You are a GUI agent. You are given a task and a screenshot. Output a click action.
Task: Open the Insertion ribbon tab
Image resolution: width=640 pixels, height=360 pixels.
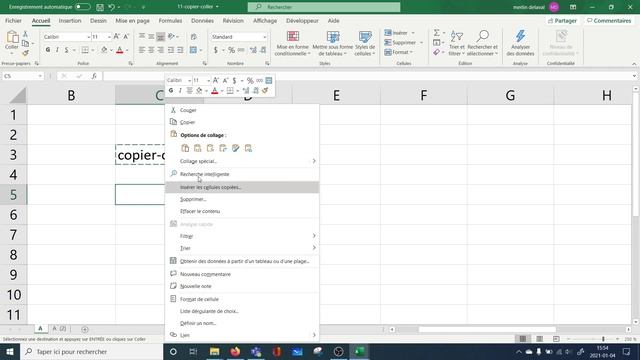(70, 20)
